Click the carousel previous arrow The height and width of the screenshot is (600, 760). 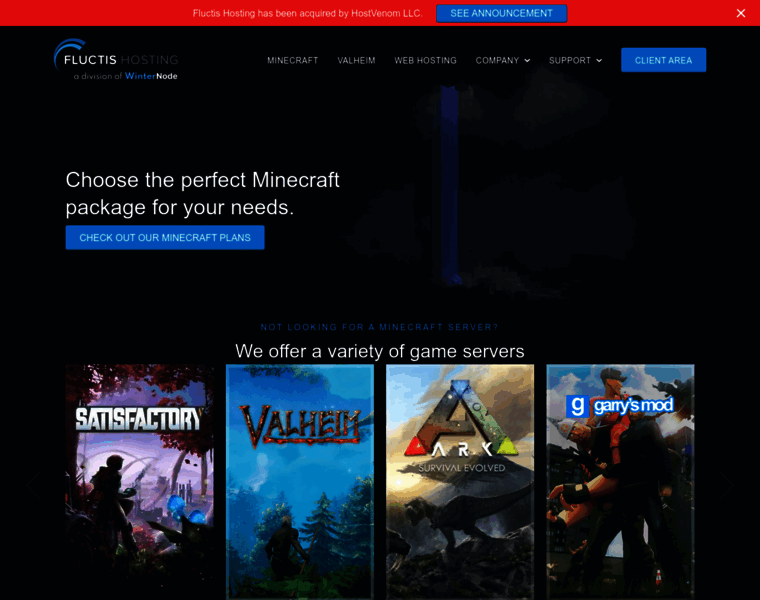coord(35,484)
